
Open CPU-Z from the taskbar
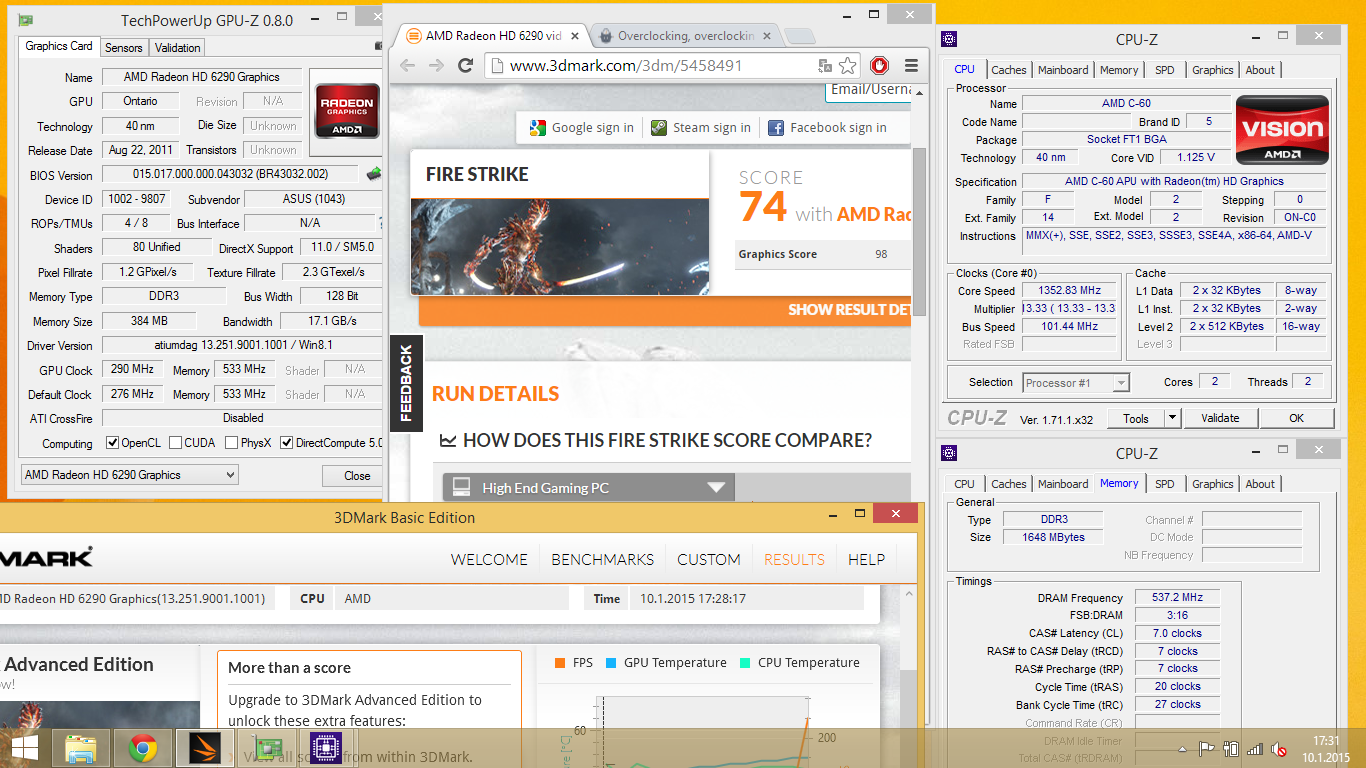tap(325, 748)
